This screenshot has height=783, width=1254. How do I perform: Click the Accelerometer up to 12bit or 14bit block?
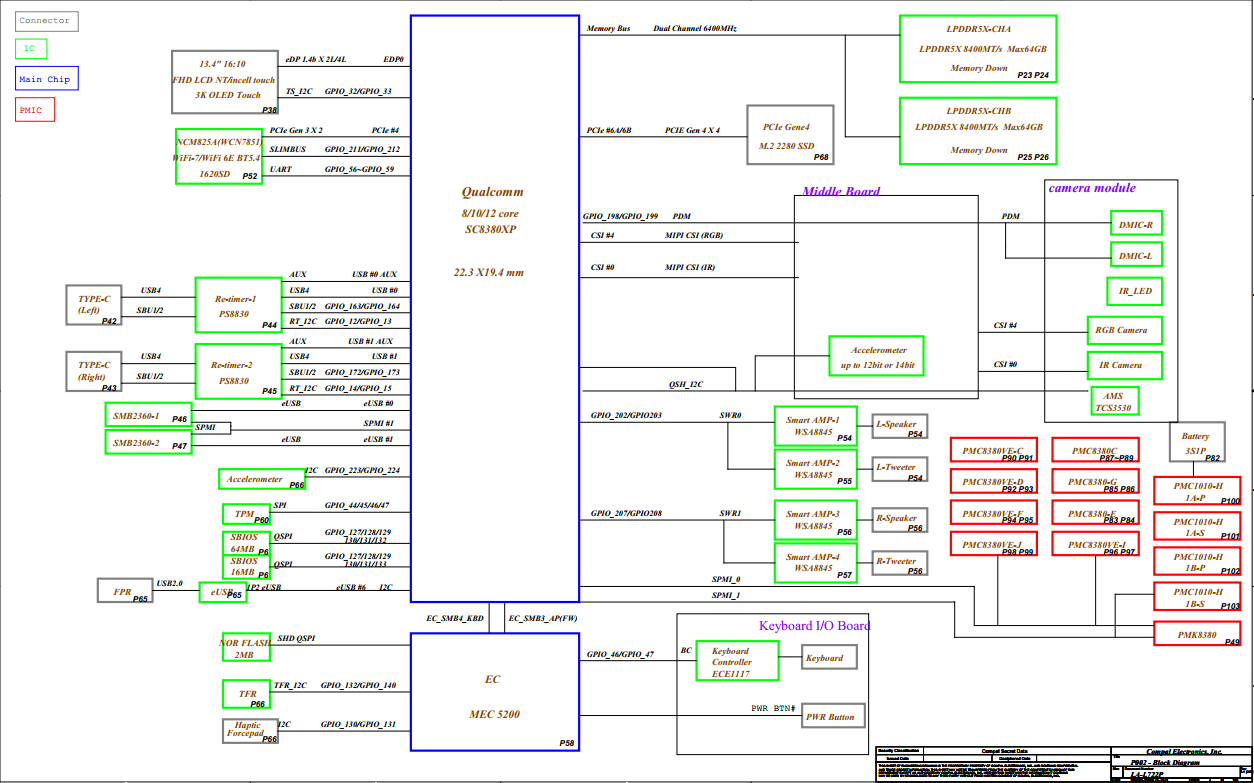[878, 357]
